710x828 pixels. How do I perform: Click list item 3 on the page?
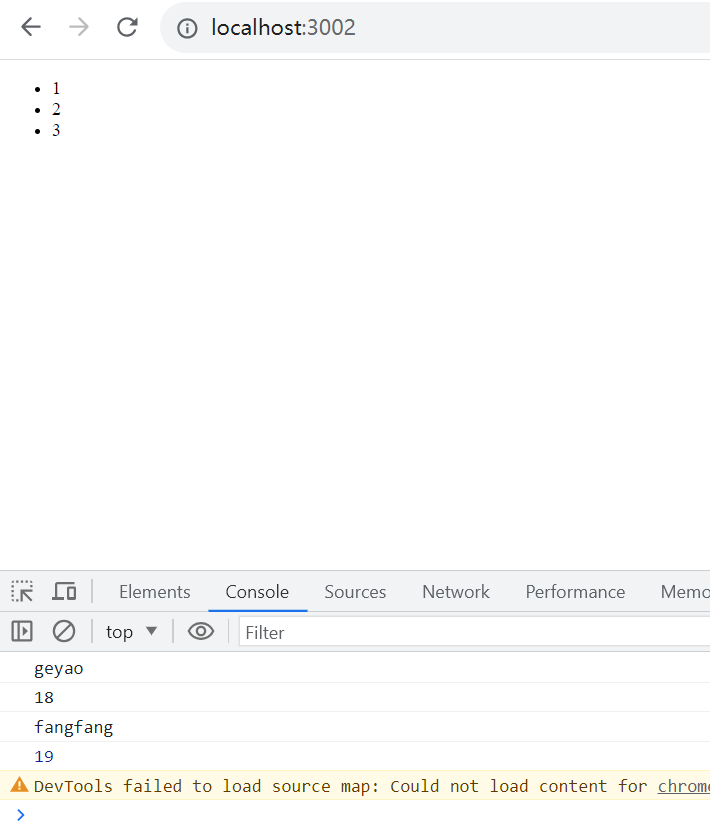56,130
